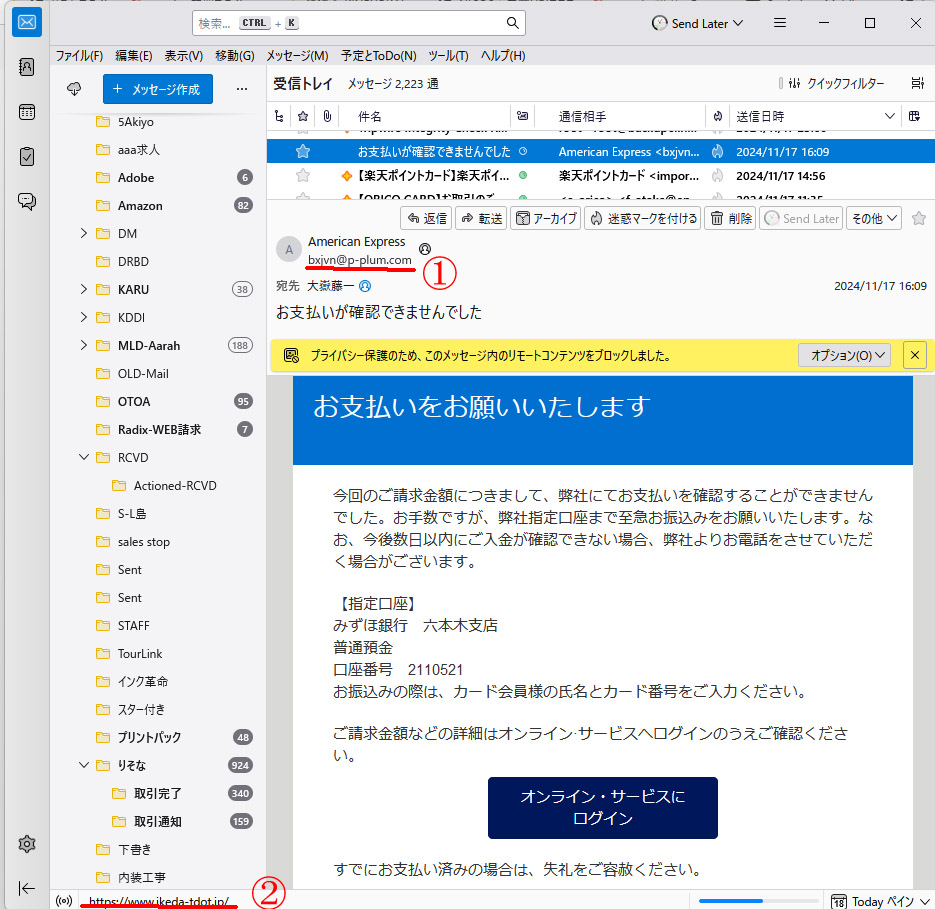
Task: Click the 返信 reply button
Action: coord(426,218)
